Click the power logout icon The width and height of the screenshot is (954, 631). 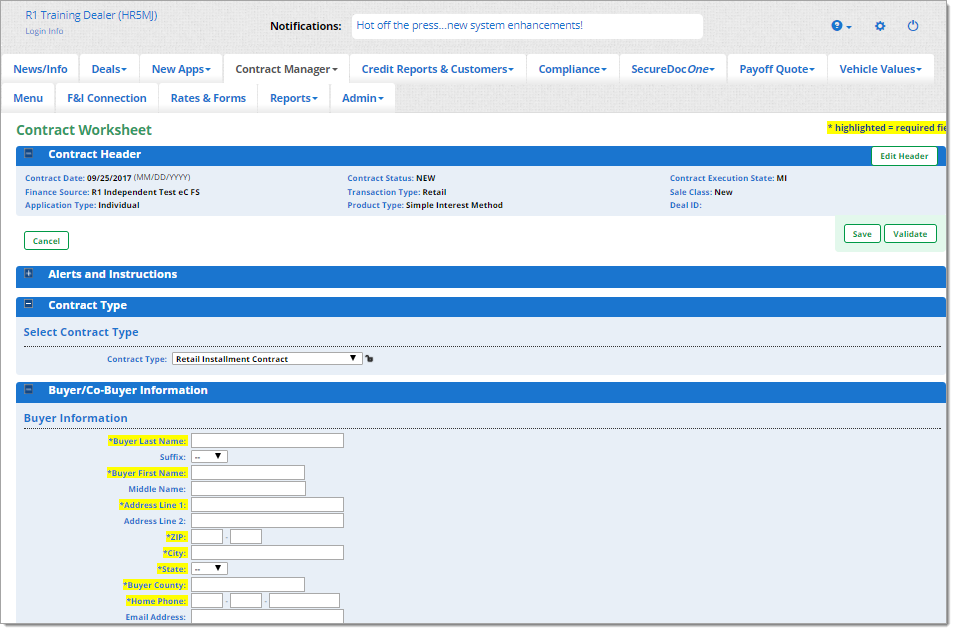pyautogui.click(x=913, y=26)
